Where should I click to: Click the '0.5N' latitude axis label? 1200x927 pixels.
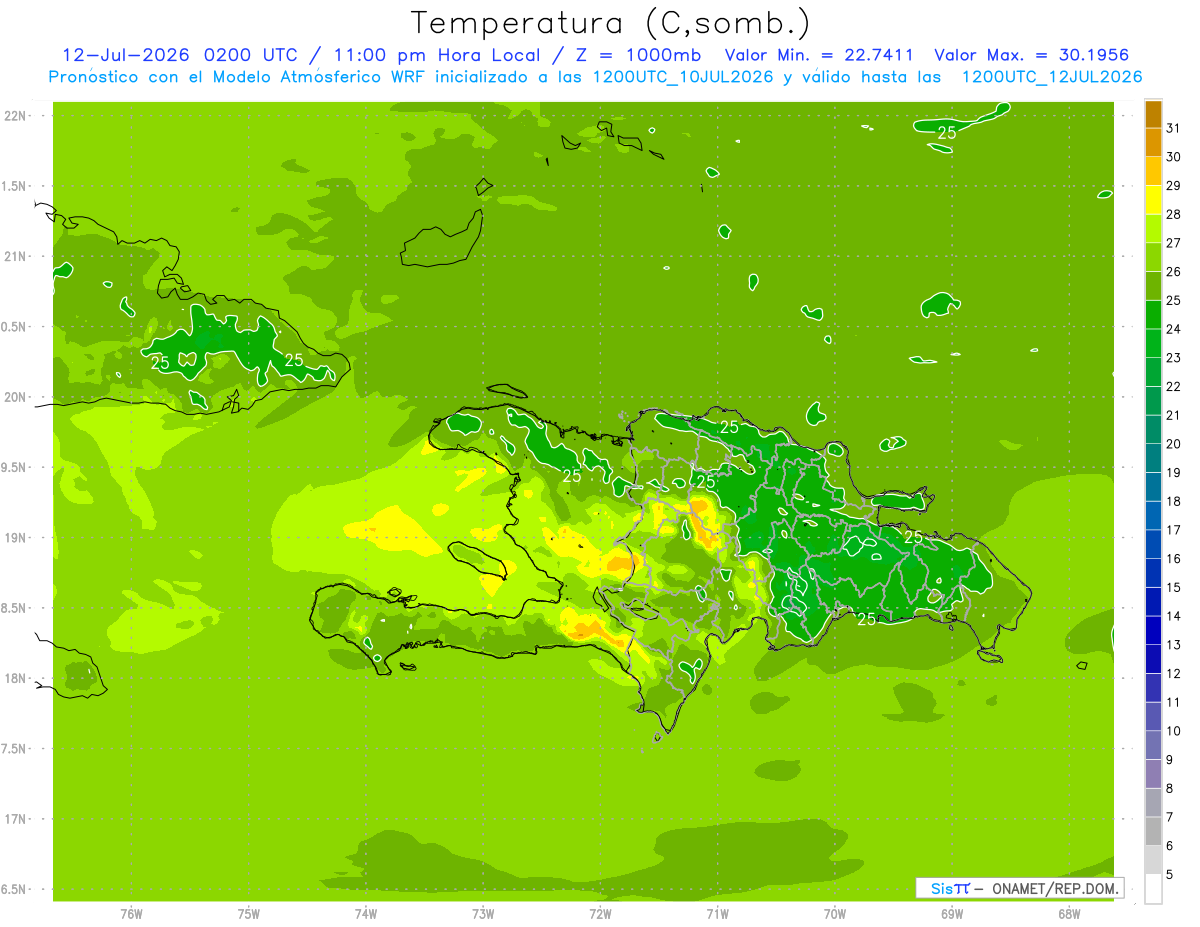(x=15, y=327)
